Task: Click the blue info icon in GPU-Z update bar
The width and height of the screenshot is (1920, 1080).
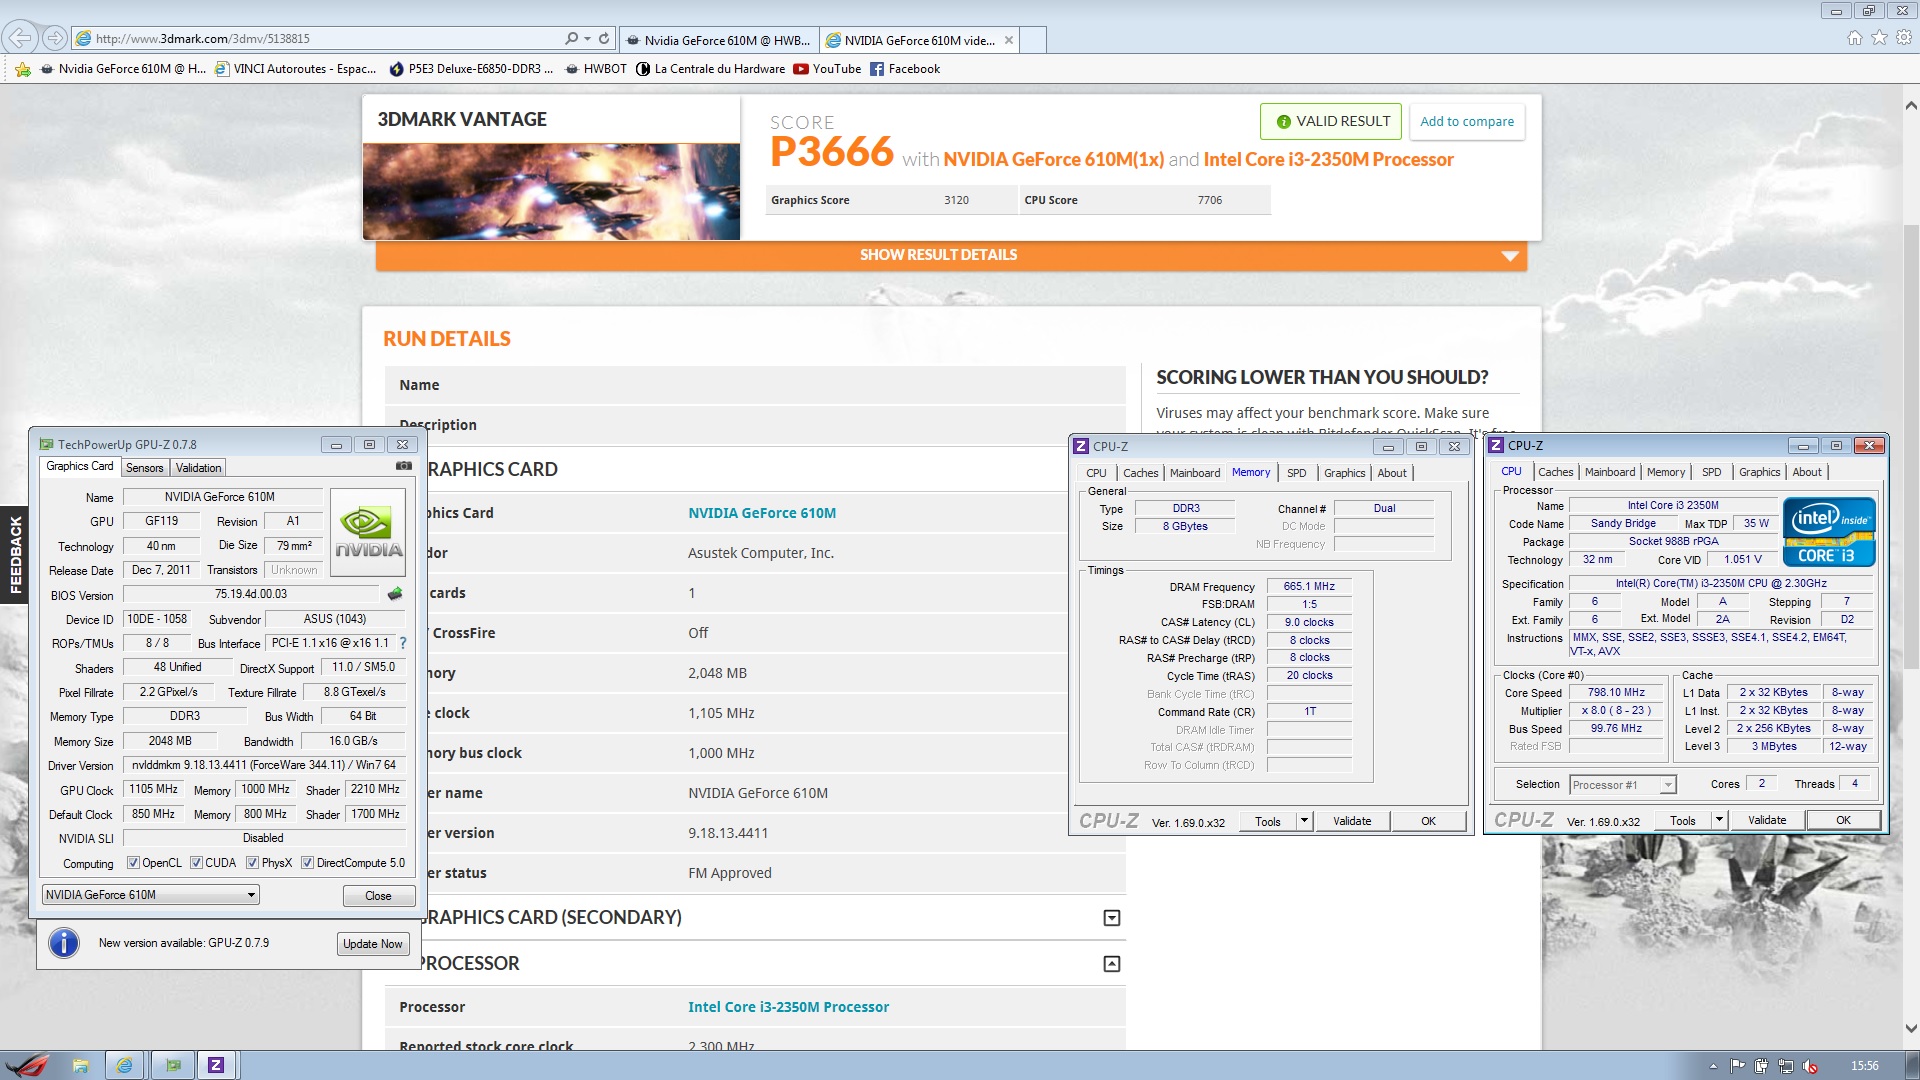Action: [64, 943]
